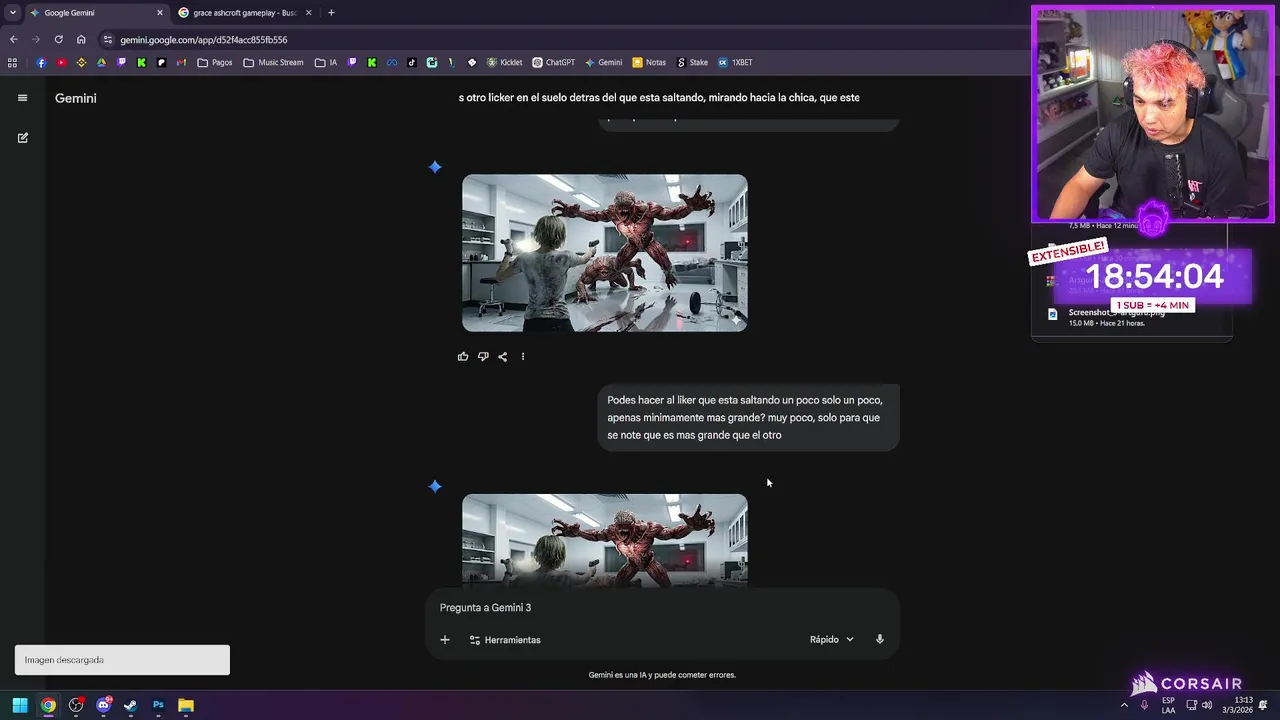Screen dimensions: 1280x720
Task: Open Binance bookmark icon
Action: click(x=81, y=62)
